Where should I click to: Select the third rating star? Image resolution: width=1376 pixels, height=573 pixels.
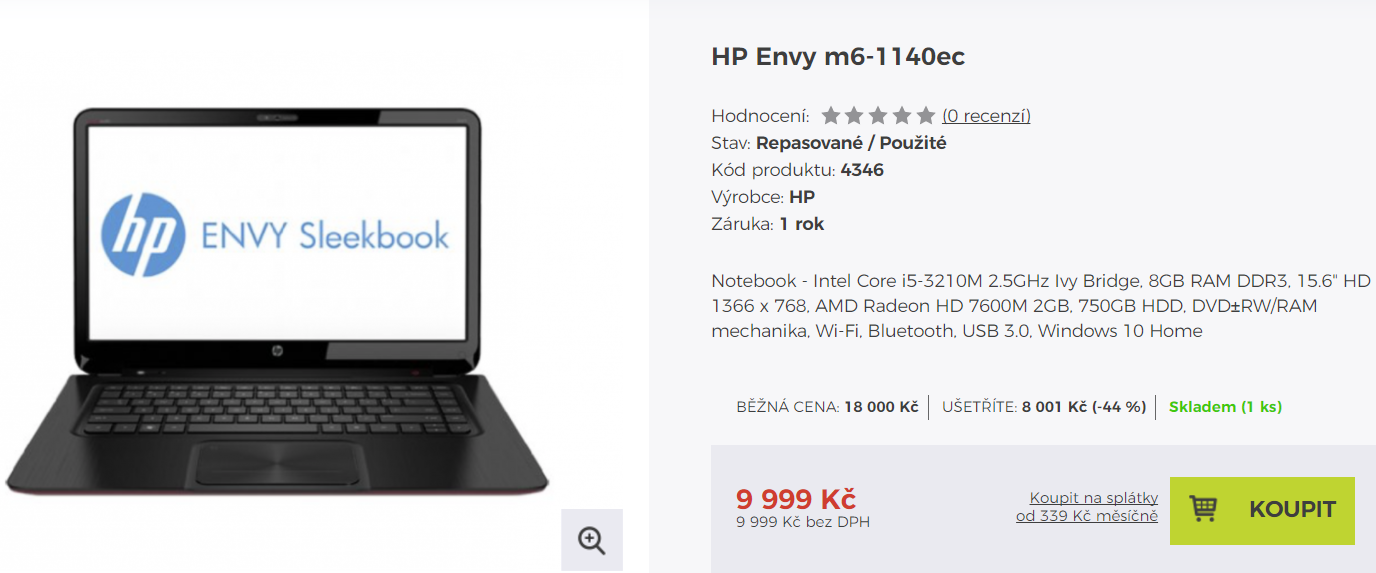878,115
